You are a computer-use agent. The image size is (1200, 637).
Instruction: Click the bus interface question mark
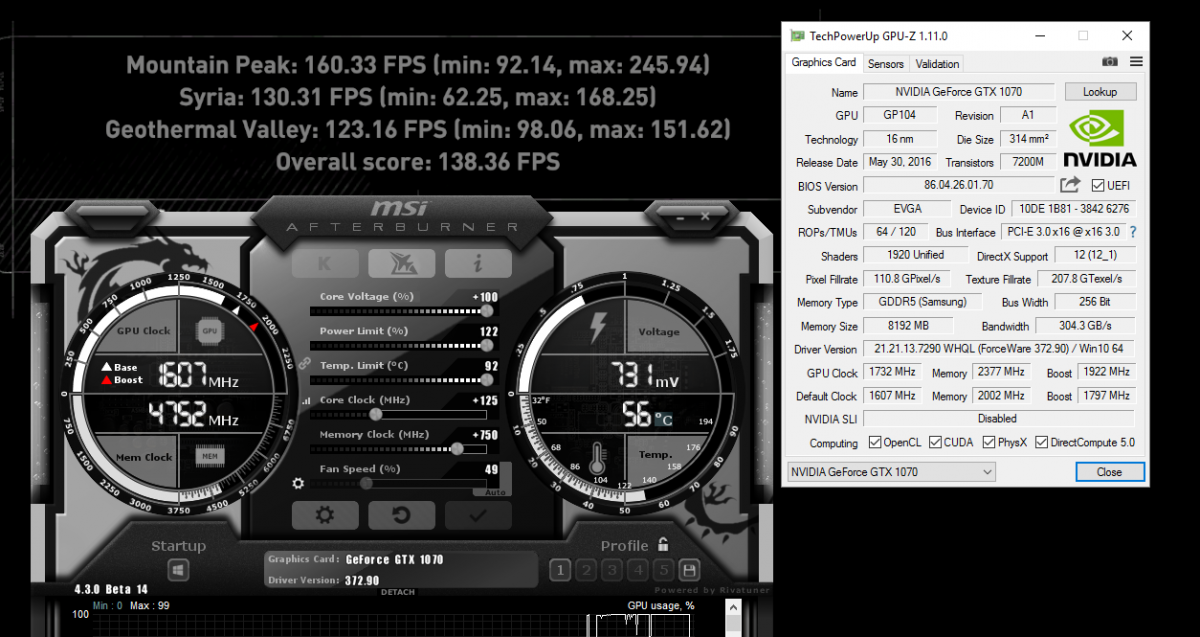click(x=1133, y=232)
